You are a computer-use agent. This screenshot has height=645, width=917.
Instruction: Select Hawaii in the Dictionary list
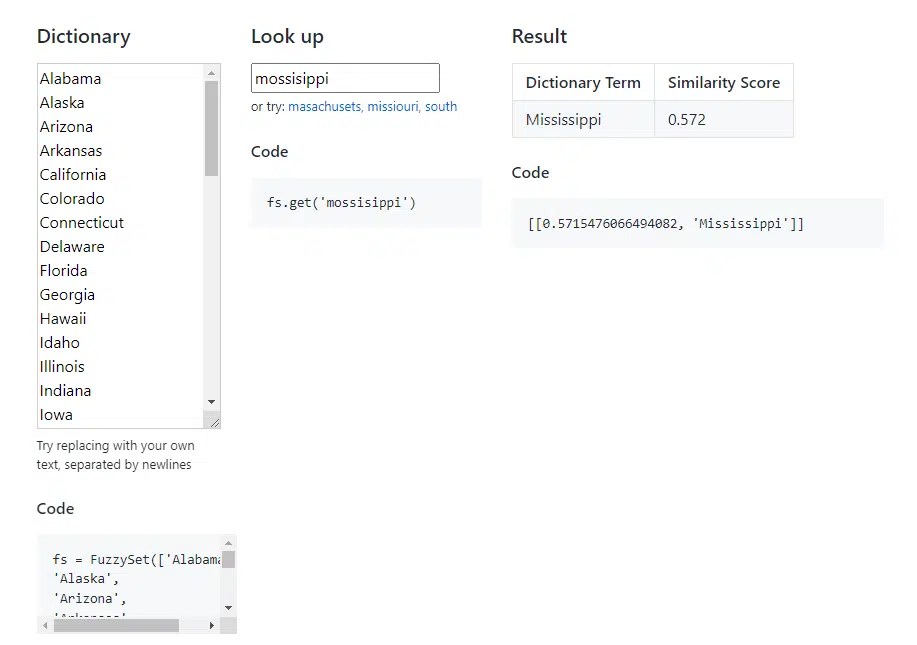click(x=63, y=318)
